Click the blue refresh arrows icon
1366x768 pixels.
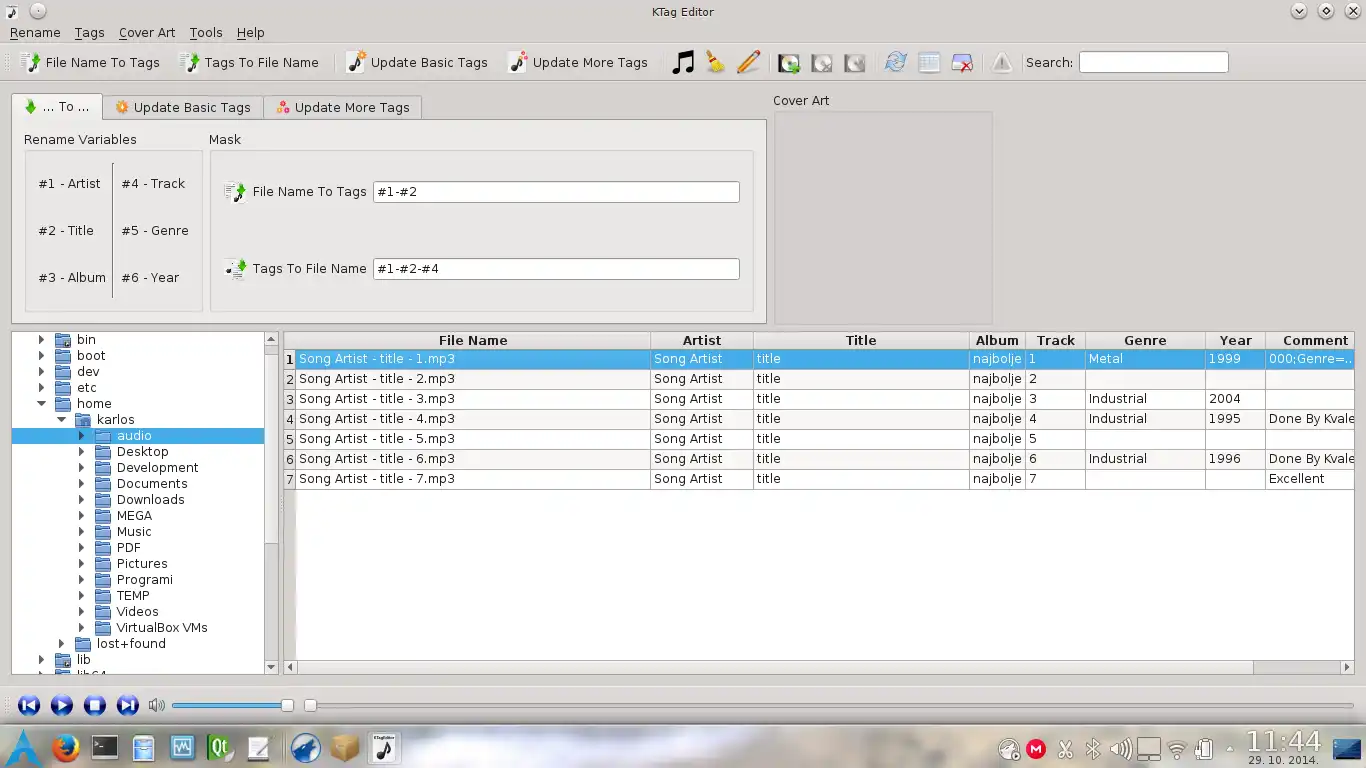pos(896,63)
